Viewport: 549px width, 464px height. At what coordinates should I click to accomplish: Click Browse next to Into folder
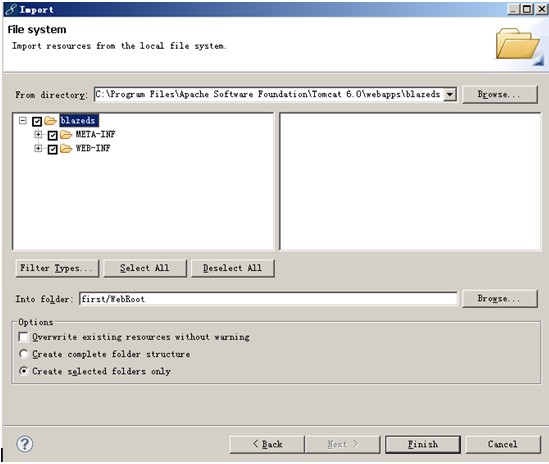pyautogui.click(x=500, y=298)
